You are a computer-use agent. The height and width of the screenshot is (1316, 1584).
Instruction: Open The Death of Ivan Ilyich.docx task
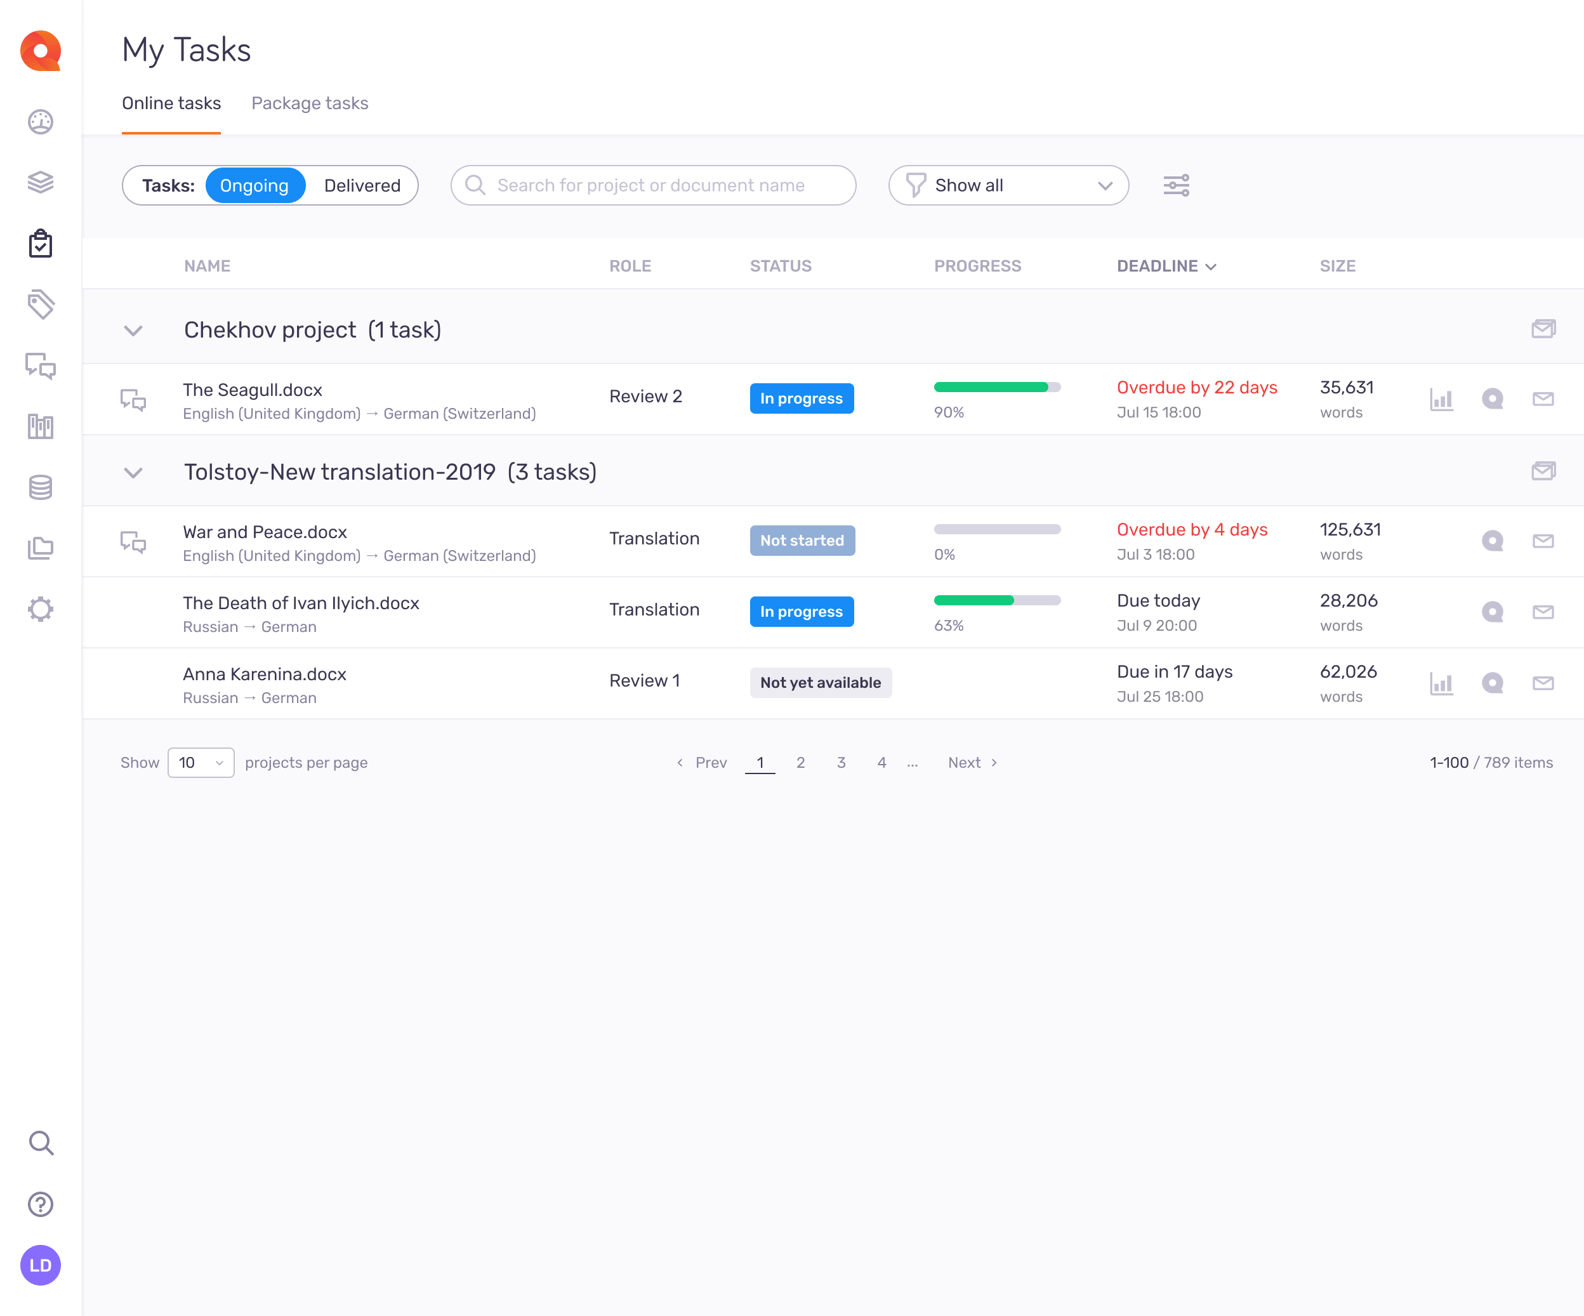point(301,603)
